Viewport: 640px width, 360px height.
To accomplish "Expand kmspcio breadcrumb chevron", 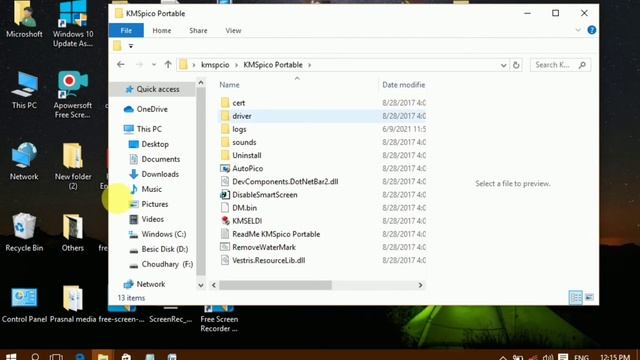I will [x=236, y=65].
